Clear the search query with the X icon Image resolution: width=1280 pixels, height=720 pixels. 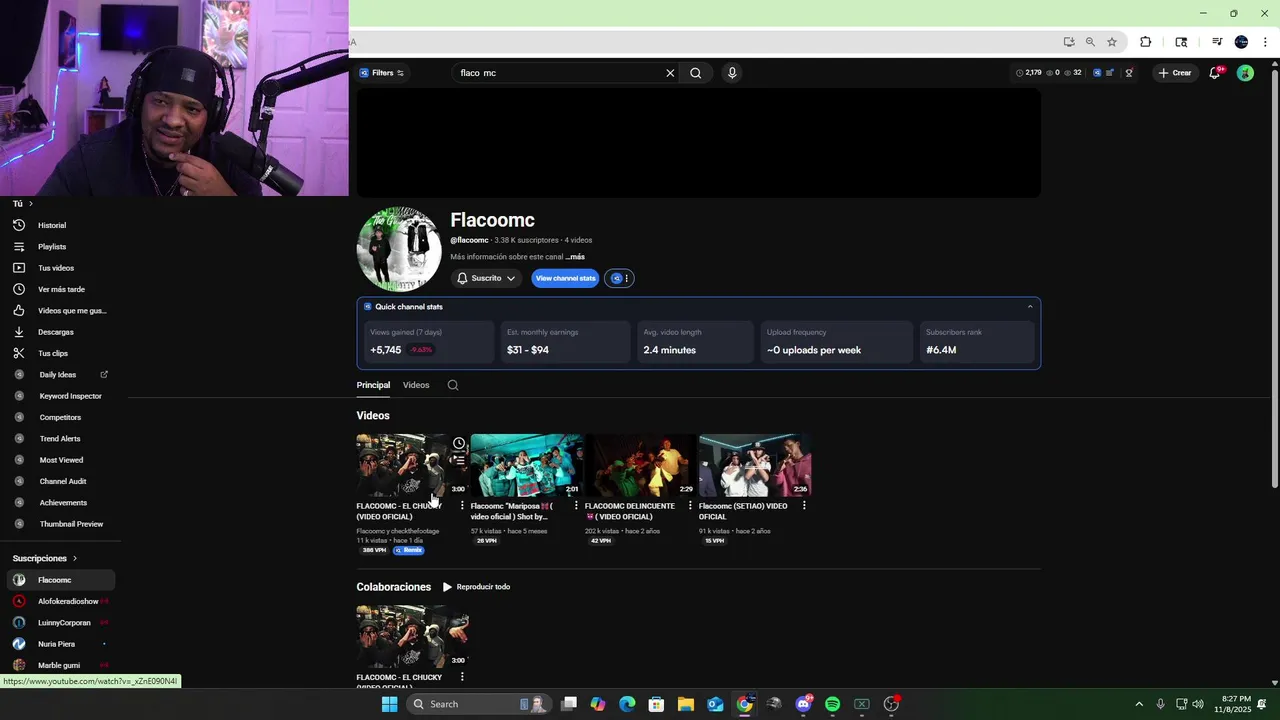[x=670, y=73]
